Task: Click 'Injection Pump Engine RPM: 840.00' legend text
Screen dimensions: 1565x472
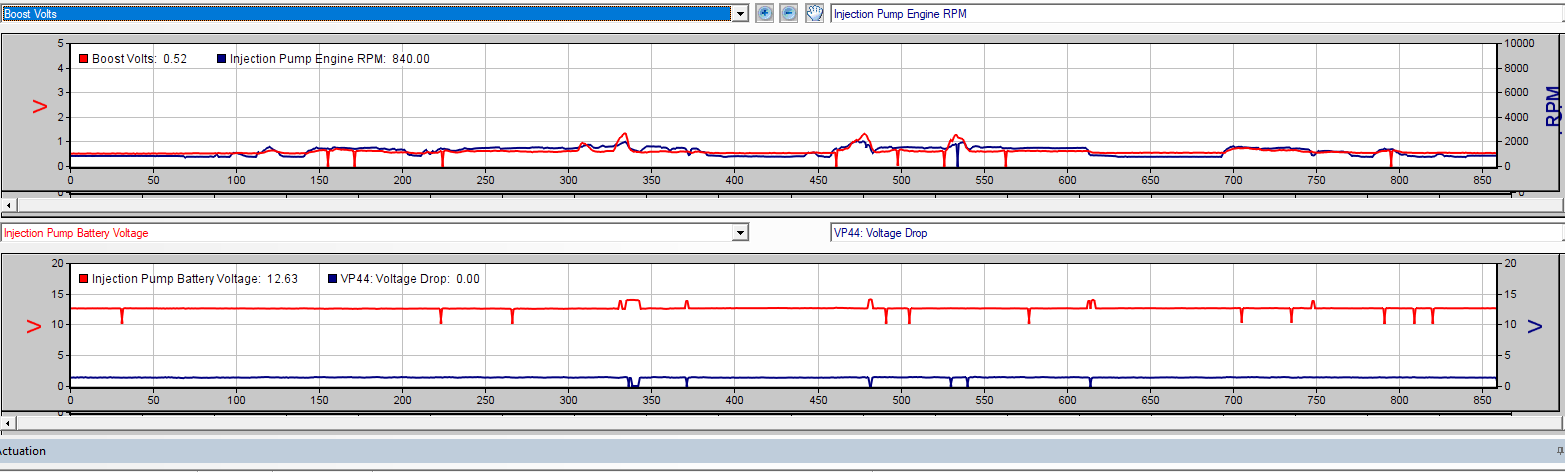Action: (x=330, y=59)
